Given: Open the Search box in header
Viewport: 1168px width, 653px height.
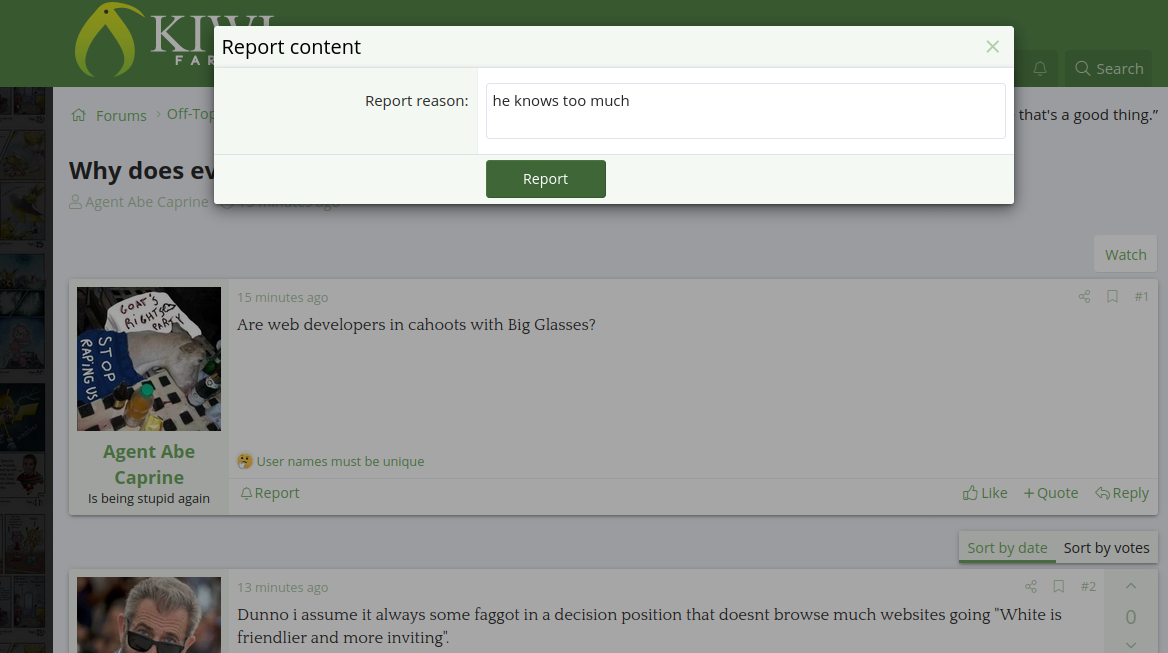Looking at the screenshot, I should [x=1109, y=69].
